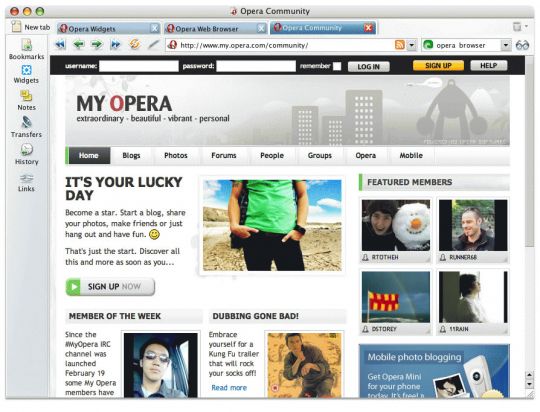Open the Kung Fu trailer thumbnail
The image size is (540, 412).
tap(304, 365)
